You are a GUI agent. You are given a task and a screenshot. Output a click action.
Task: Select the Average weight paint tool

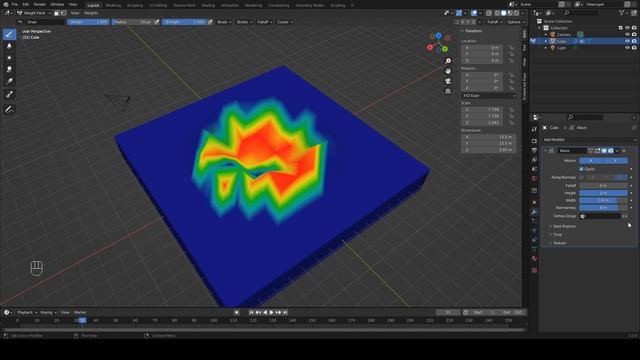click(9, 58)
